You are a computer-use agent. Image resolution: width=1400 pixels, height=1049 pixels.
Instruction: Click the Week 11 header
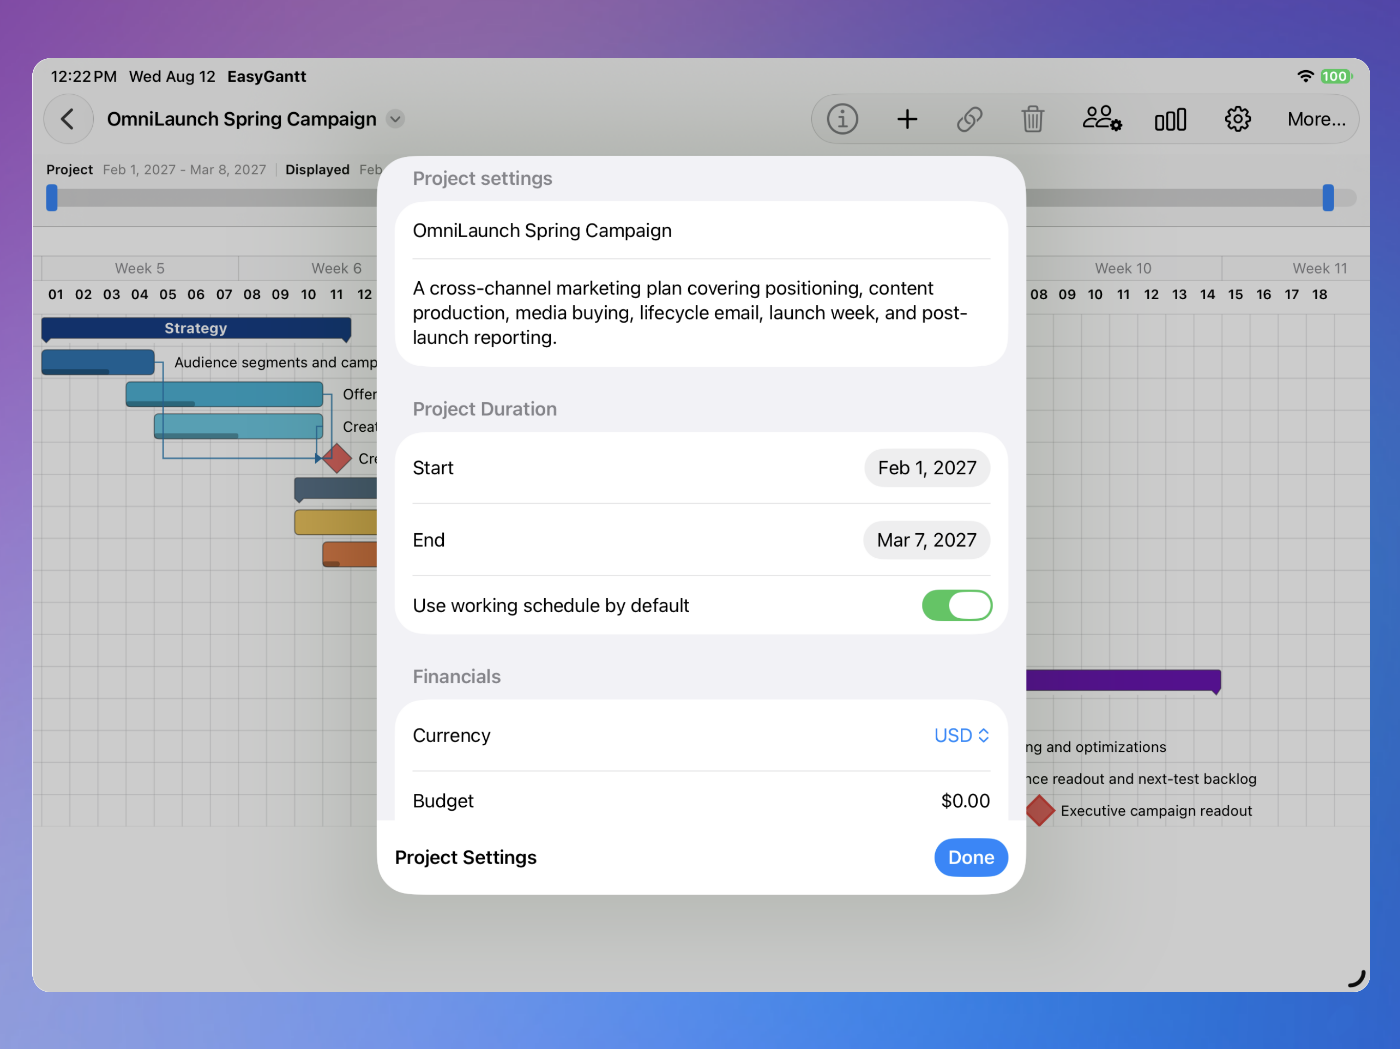click(x=1320, y=268)
